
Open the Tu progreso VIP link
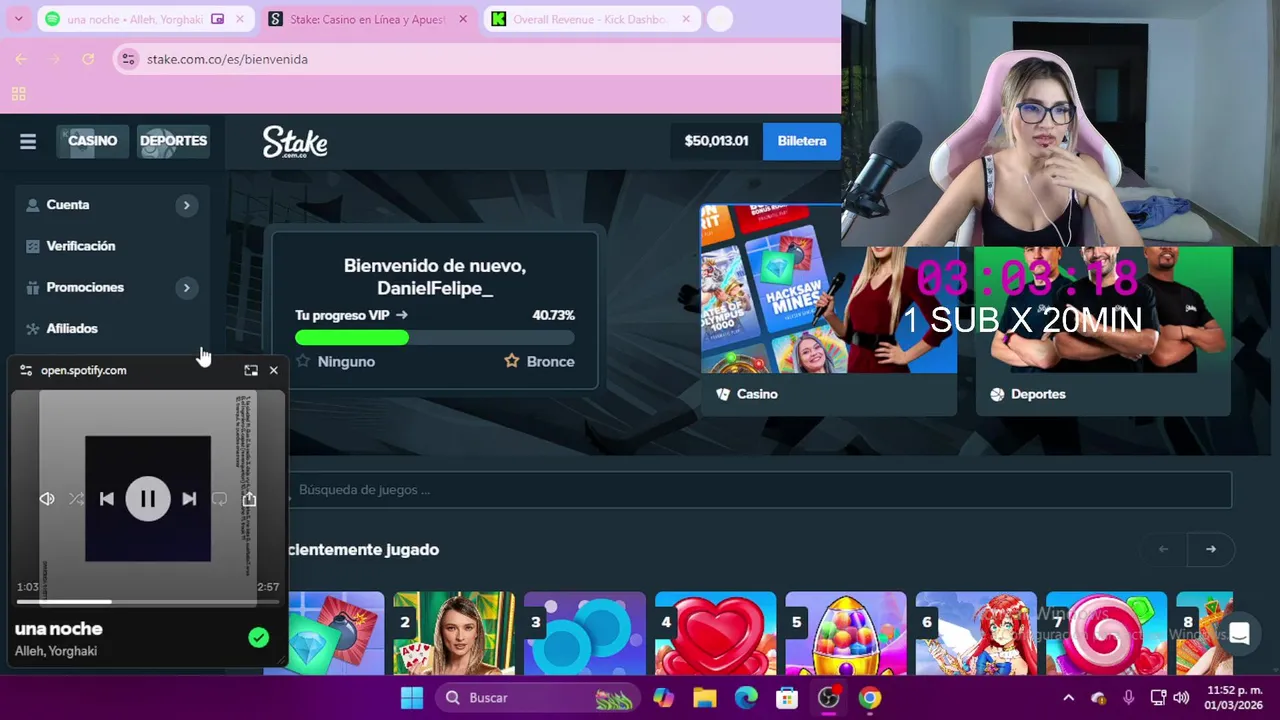[x=351, y=315]
